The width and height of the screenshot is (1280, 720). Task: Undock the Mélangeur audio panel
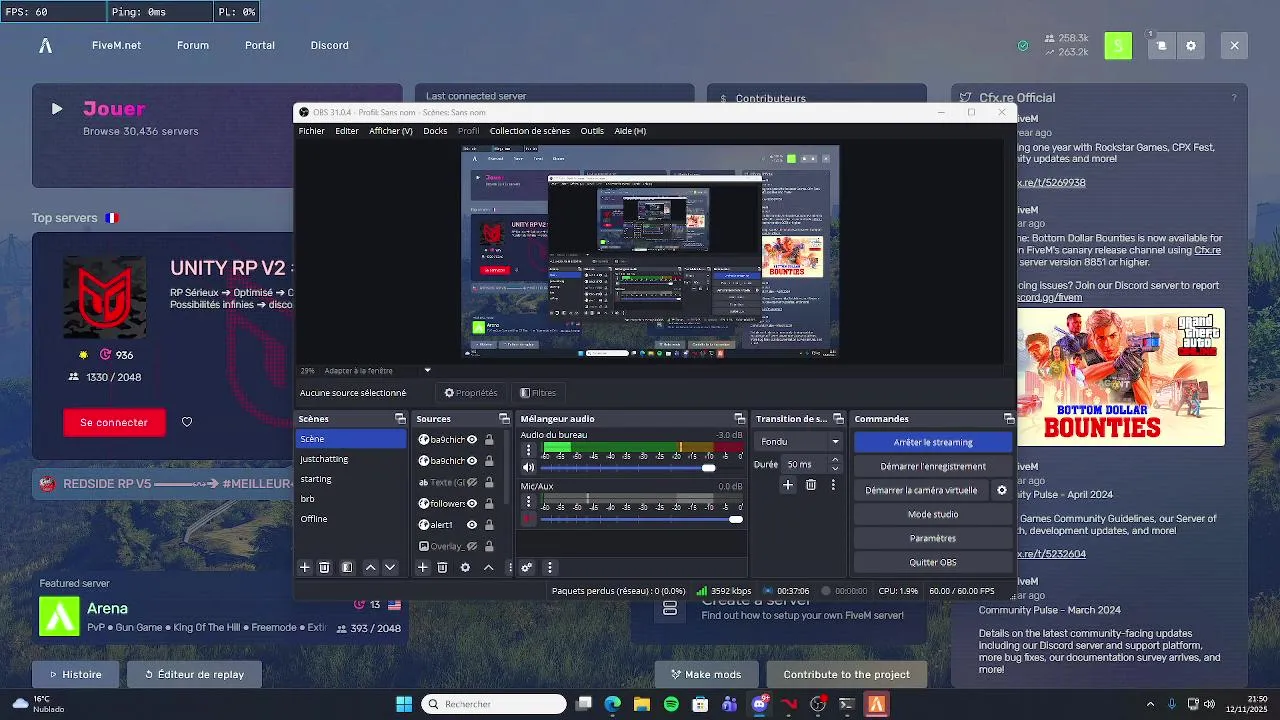click(x=739, y=418)
